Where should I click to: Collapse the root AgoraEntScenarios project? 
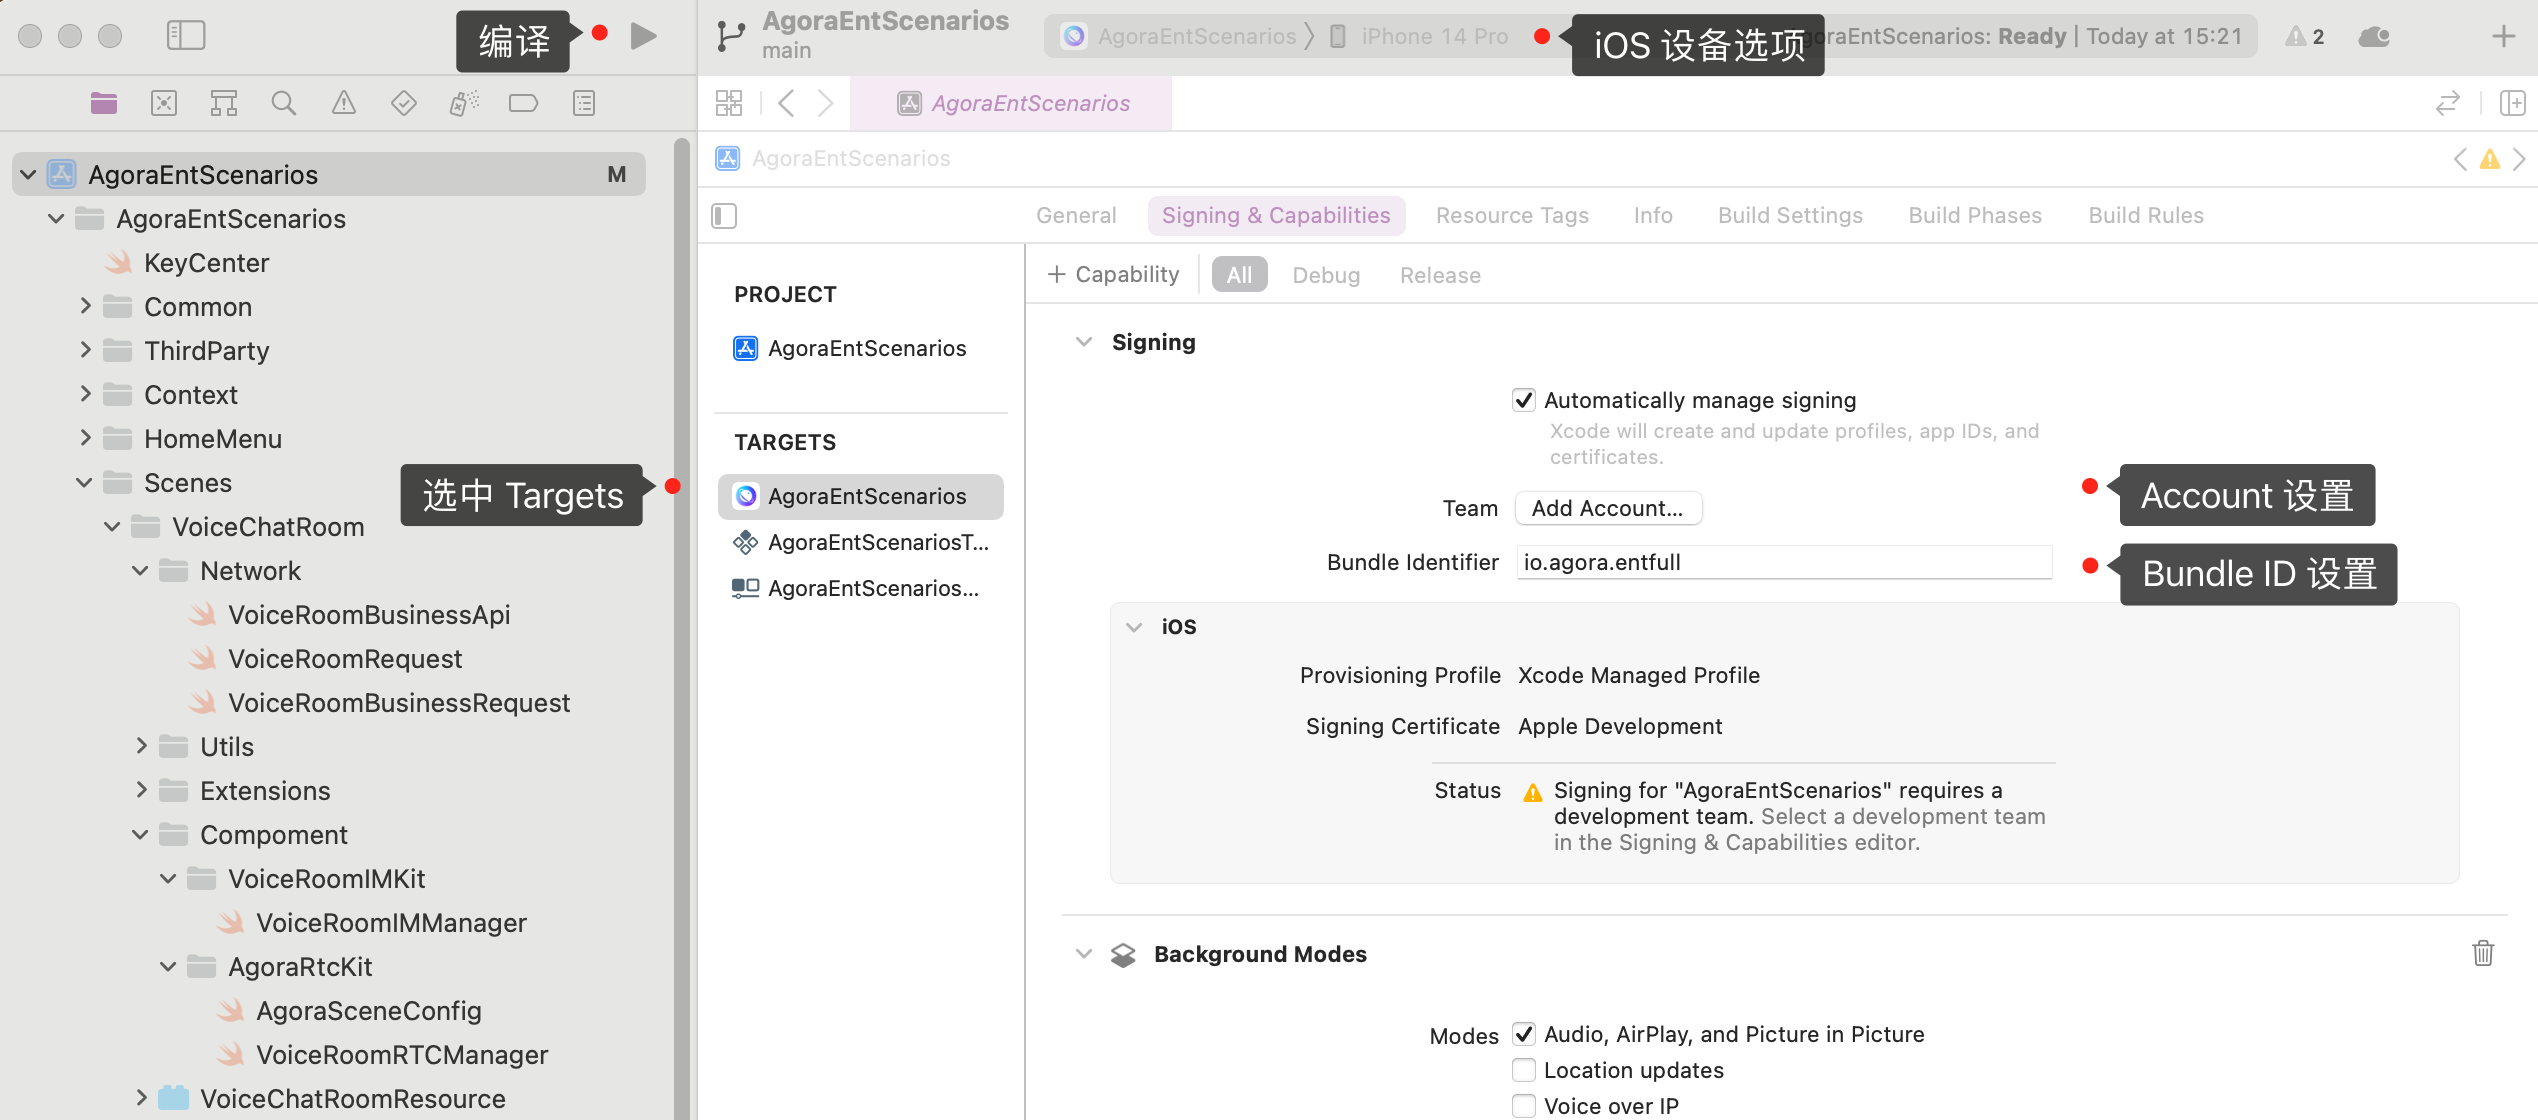[28, 175]
